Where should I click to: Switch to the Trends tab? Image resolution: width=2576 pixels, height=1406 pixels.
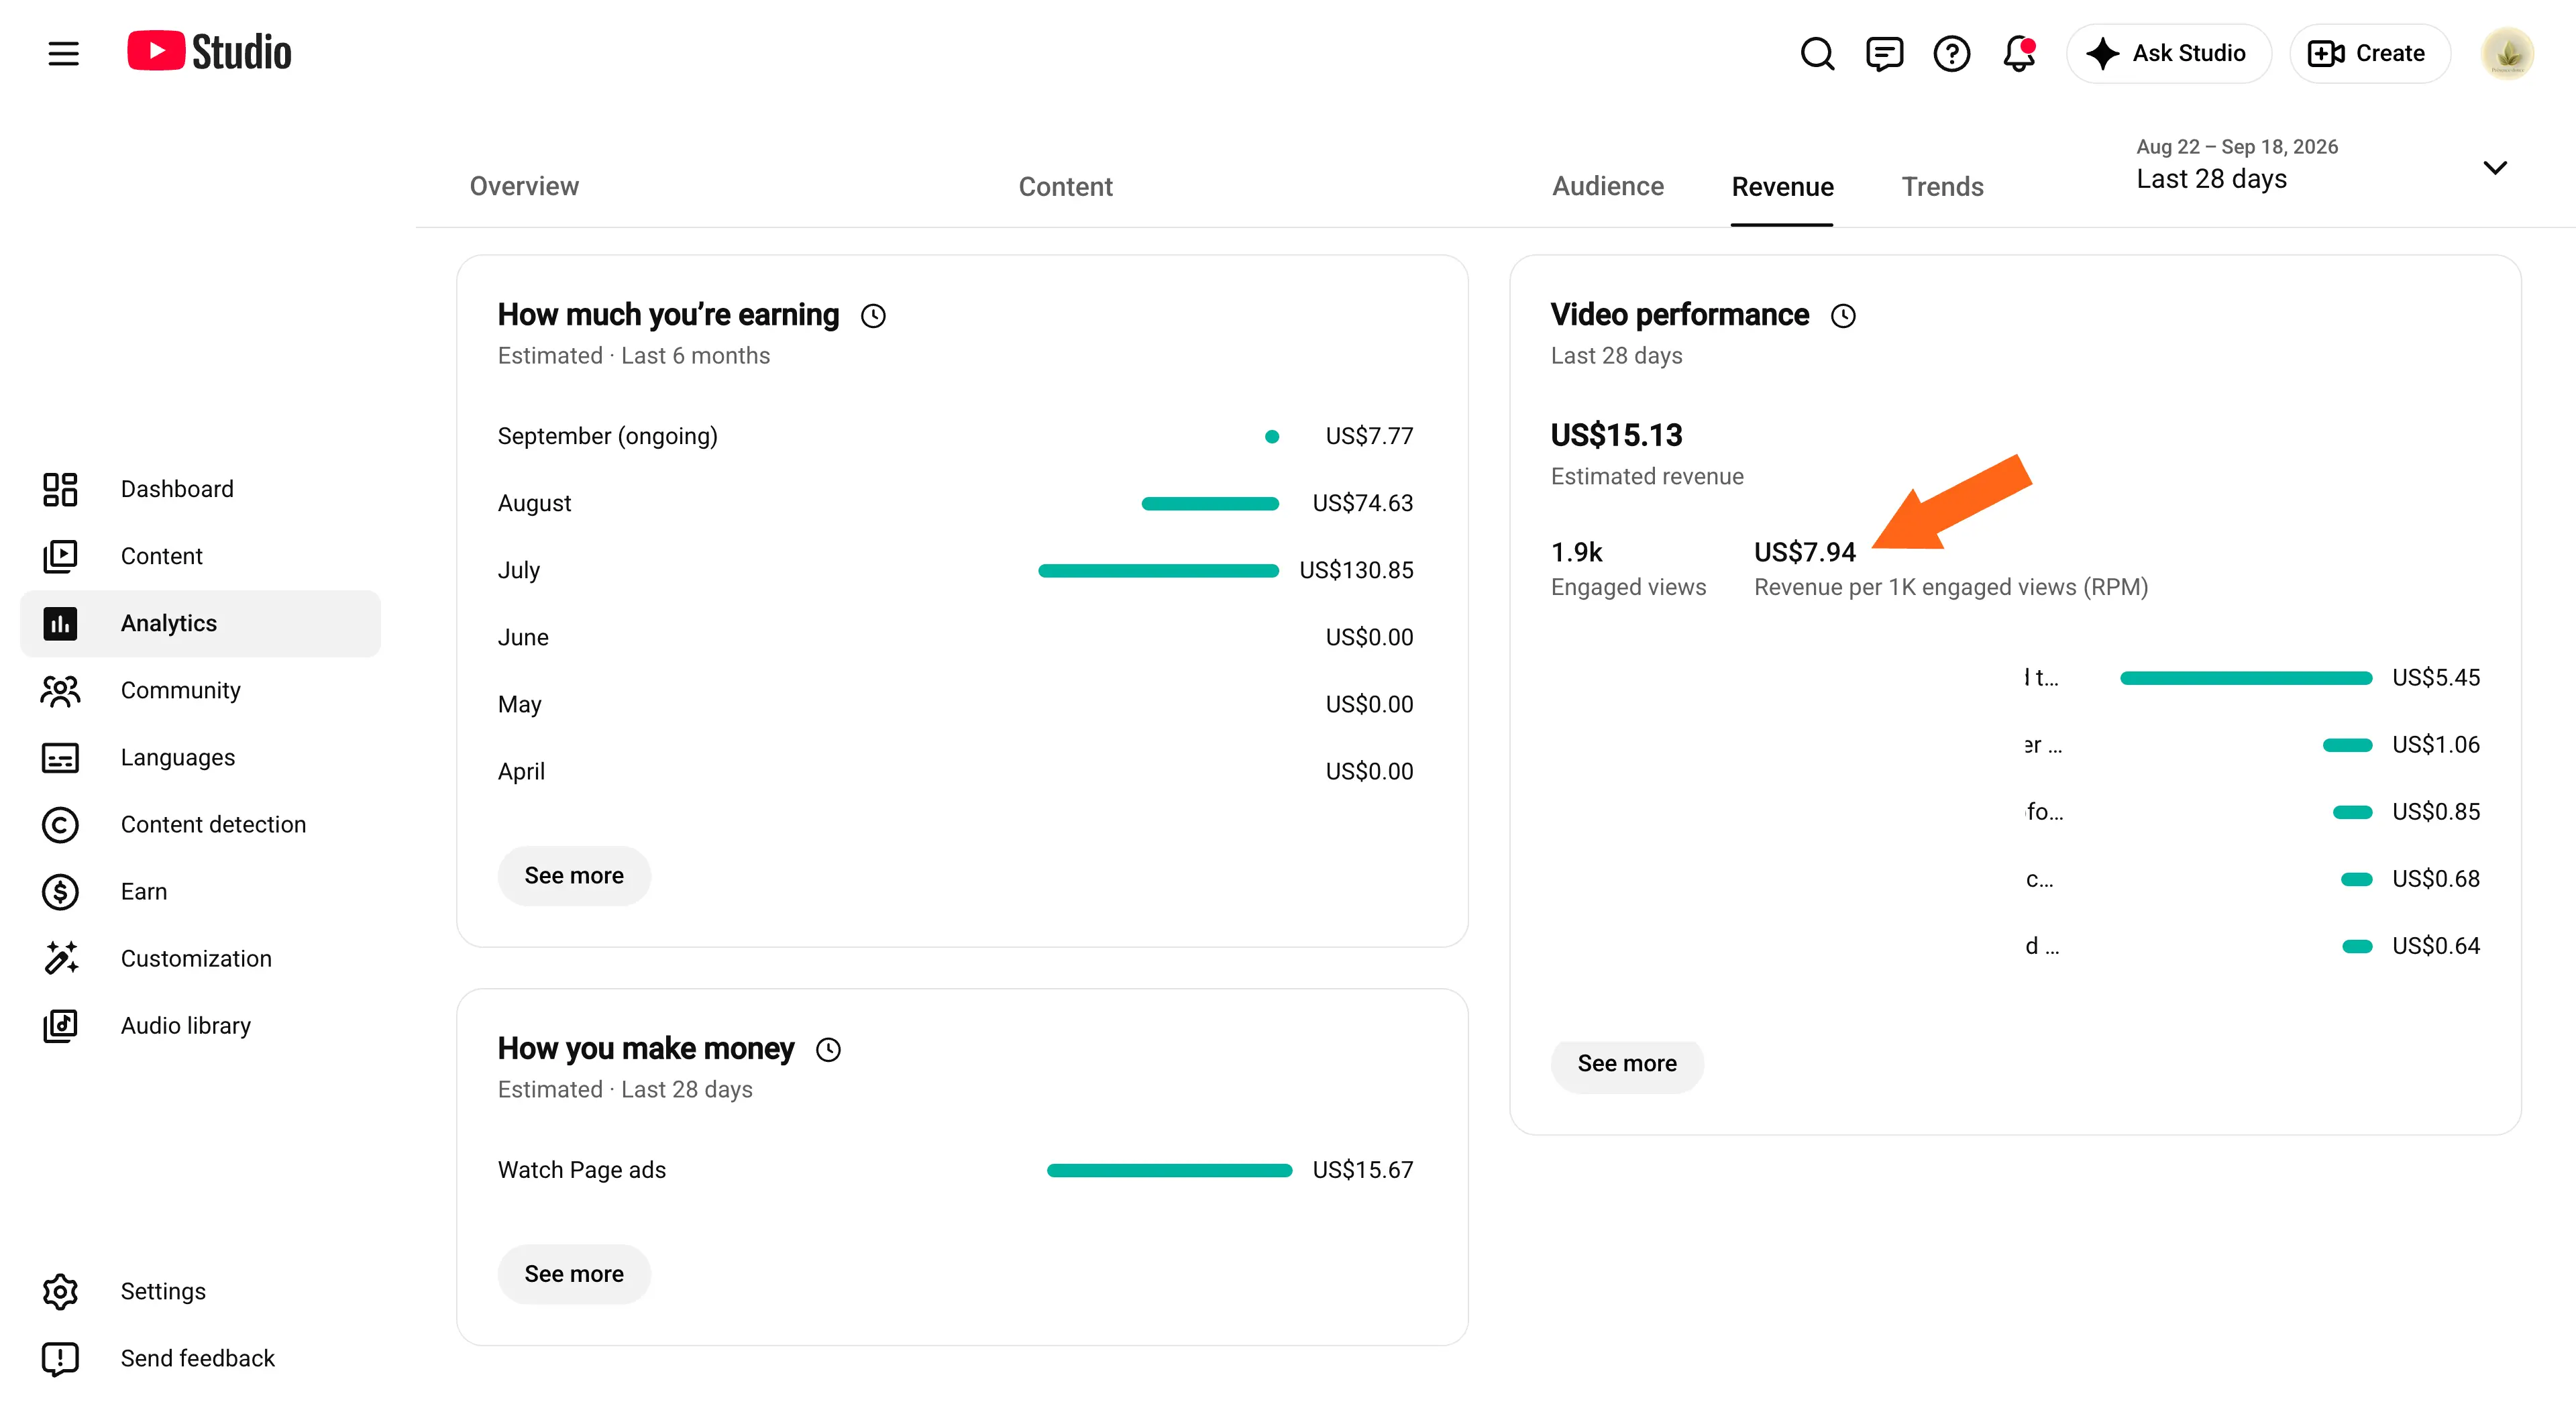point(1942,186)
